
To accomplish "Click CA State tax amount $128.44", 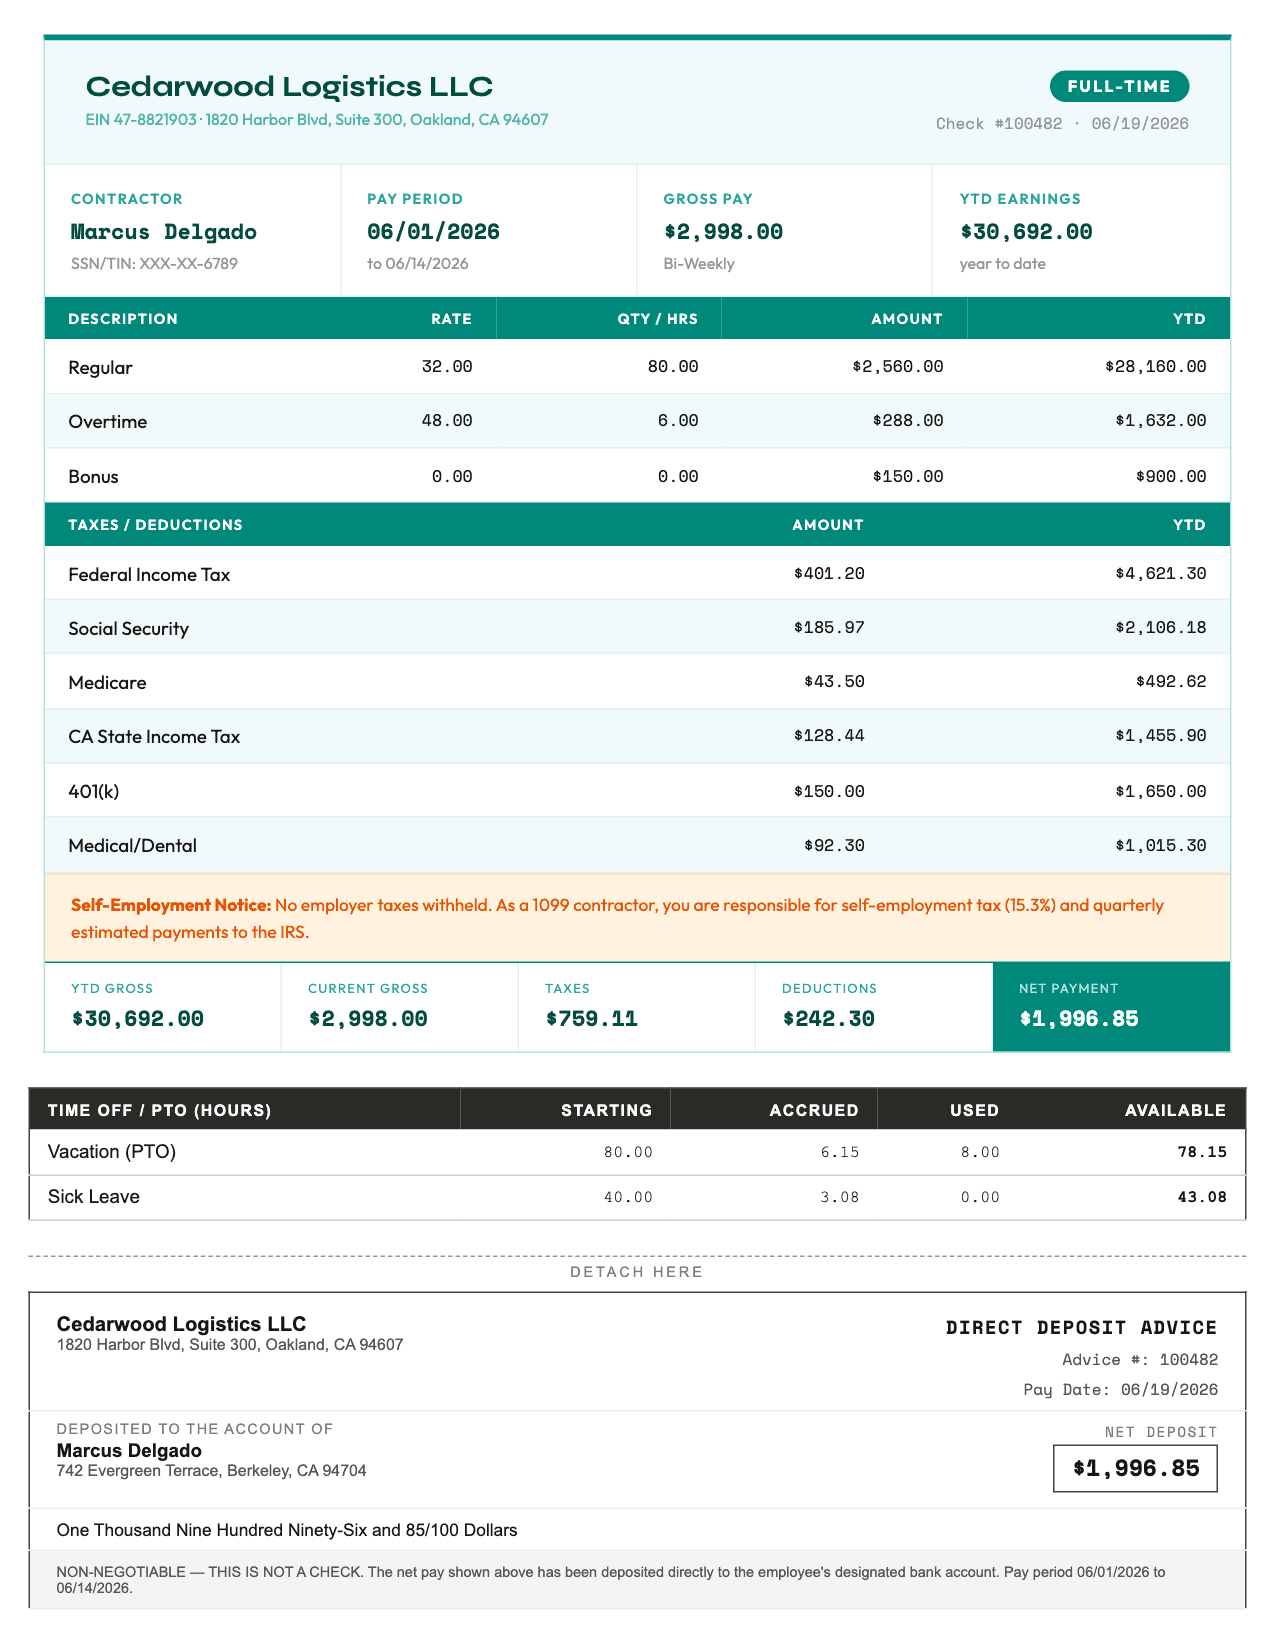I will click(x=829, y=736).
